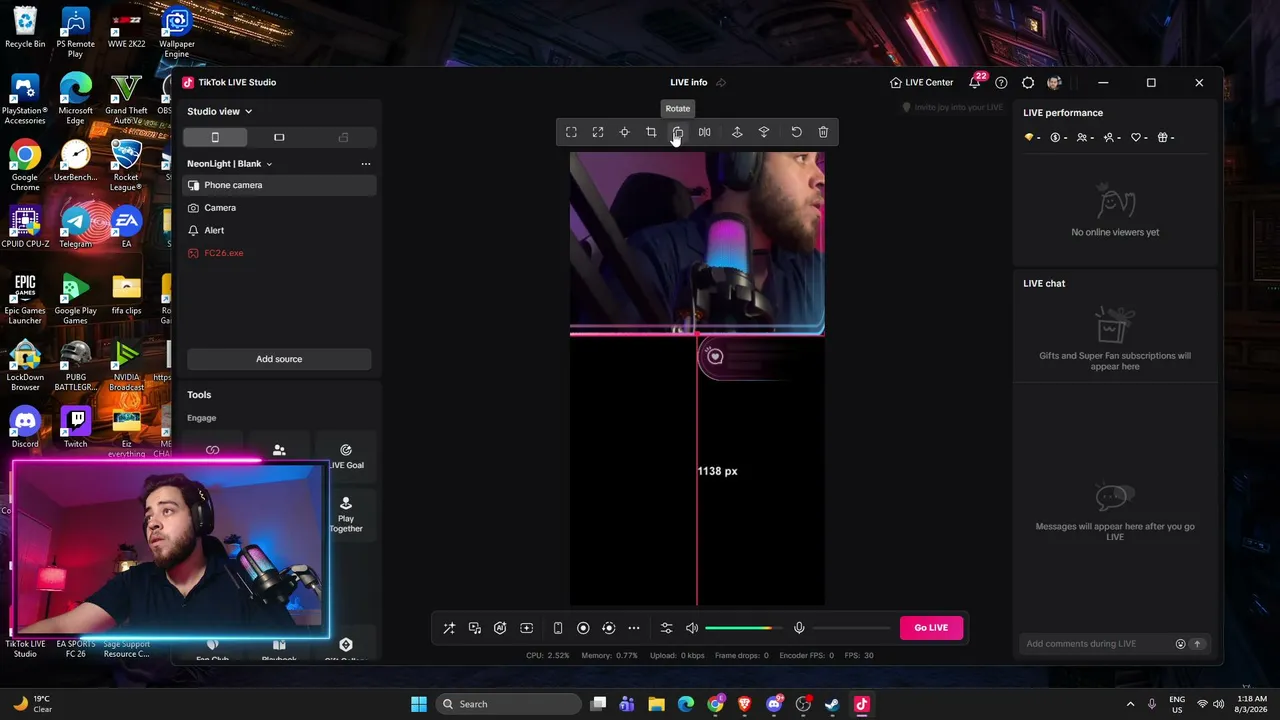The width and height of the screenshot is (1280, 720).
Task: Expand the gifts stat in LIVE performance
Action: 1166,138
